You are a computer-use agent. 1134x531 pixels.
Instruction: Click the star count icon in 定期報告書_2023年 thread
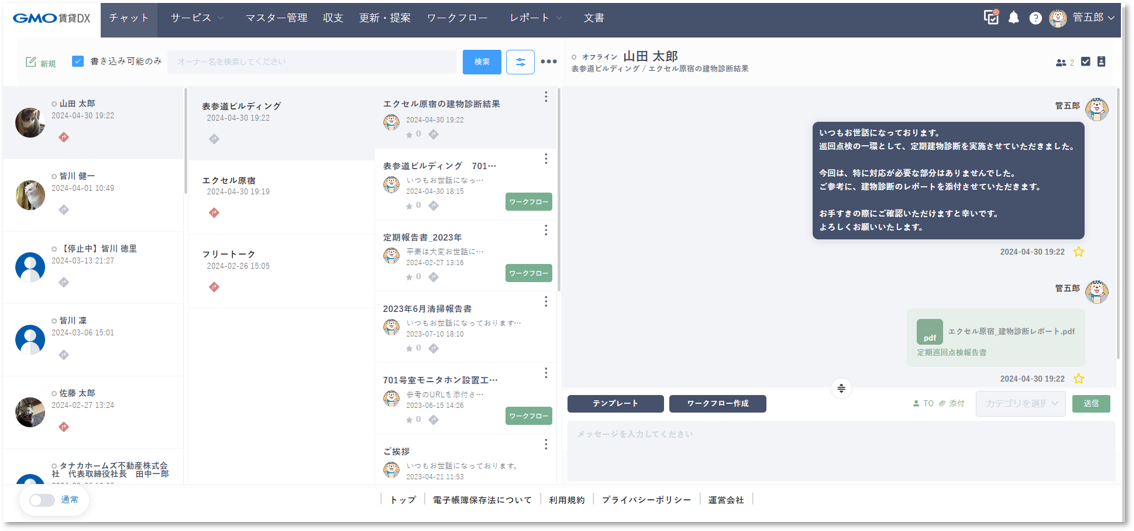409,276
